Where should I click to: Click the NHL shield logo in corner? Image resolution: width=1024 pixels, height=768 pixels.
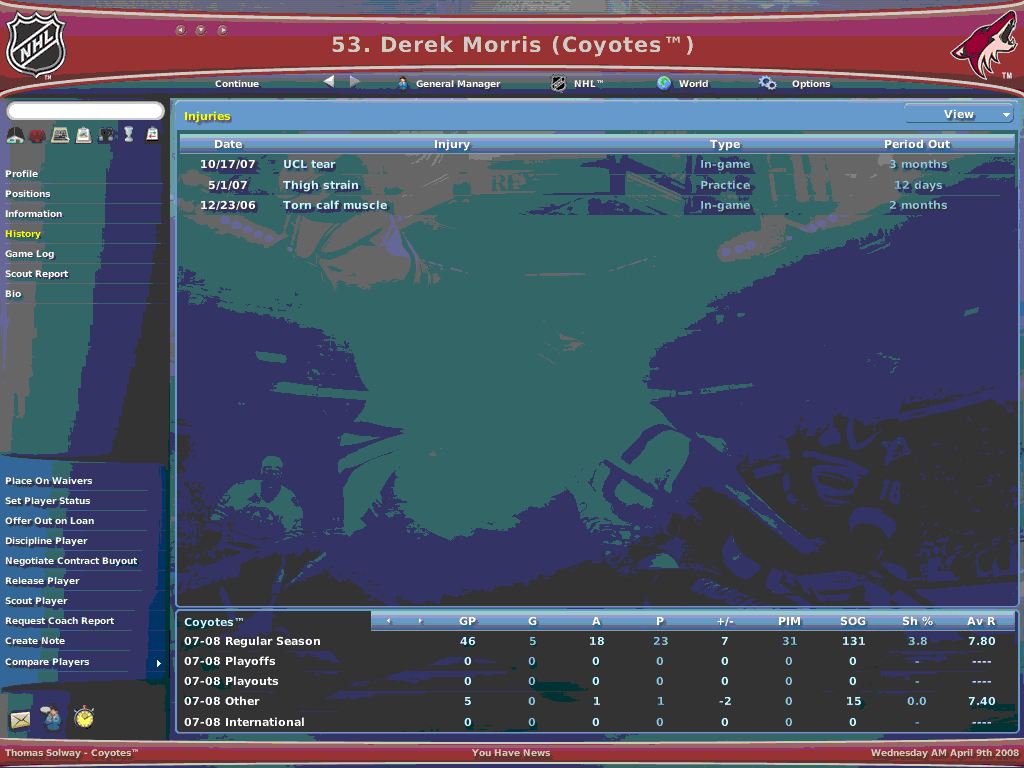35,44
